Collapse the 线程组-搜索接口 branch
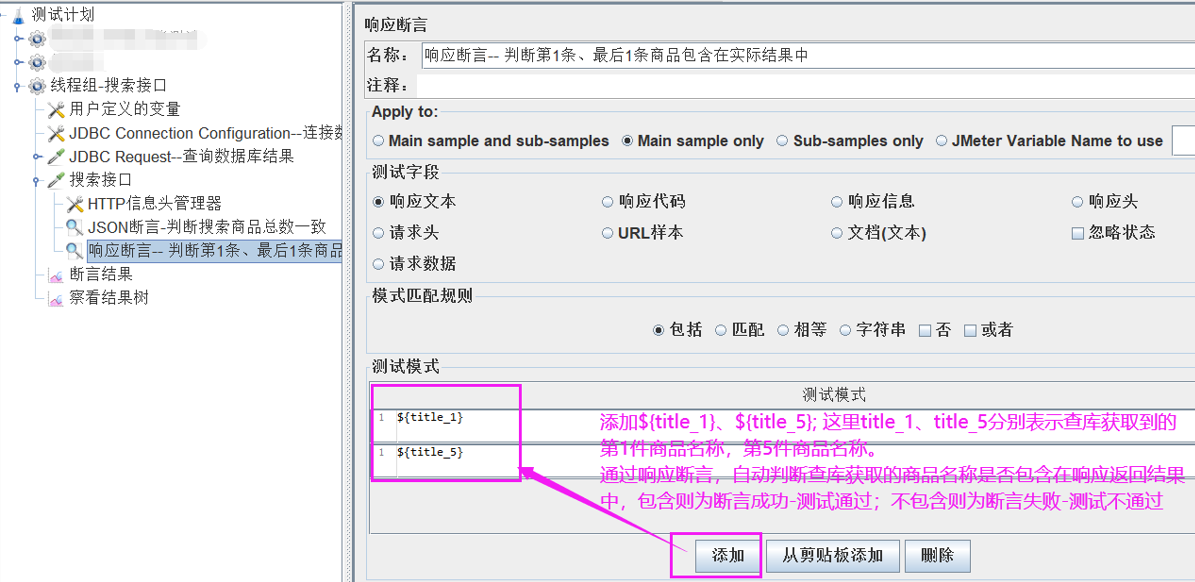Viewport: 1195px width, 582px height. tap(17, 86)
